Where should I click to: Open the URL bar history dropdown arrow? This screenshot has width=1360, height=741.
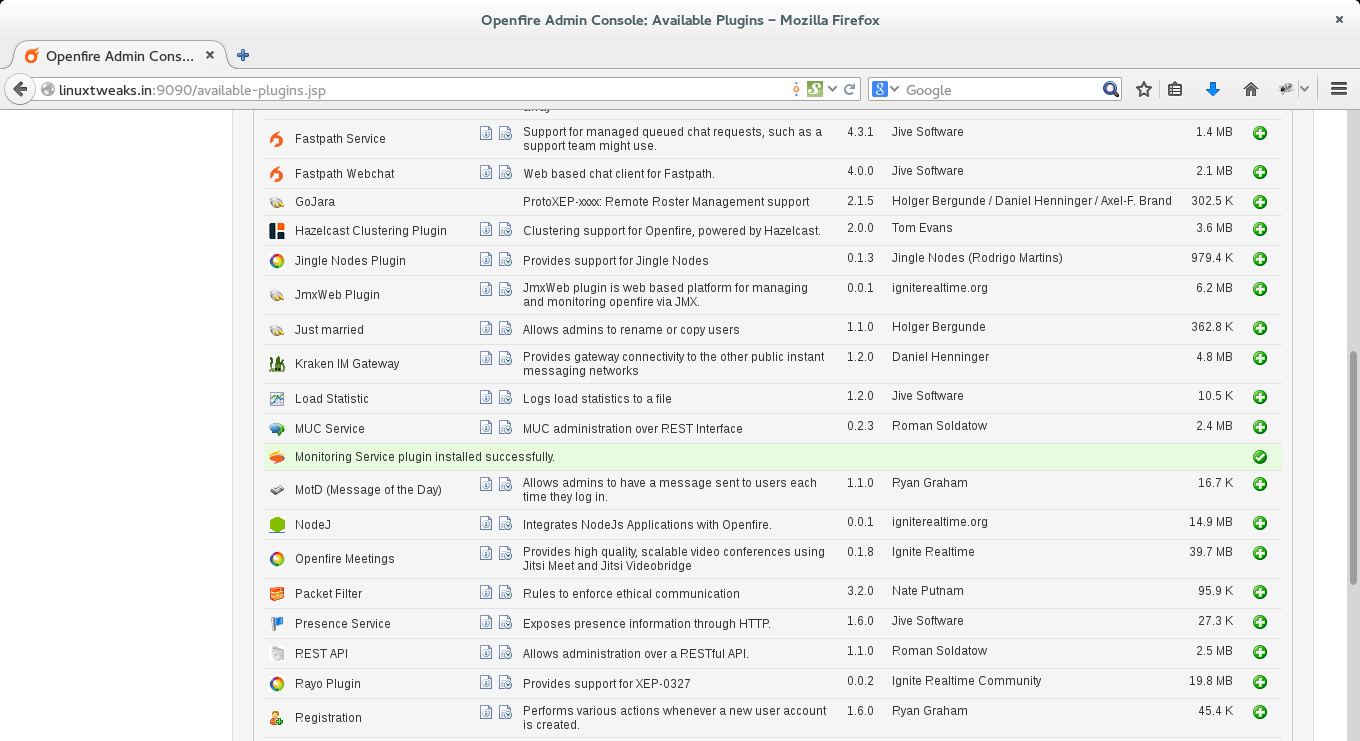click(x=832, y=89)
